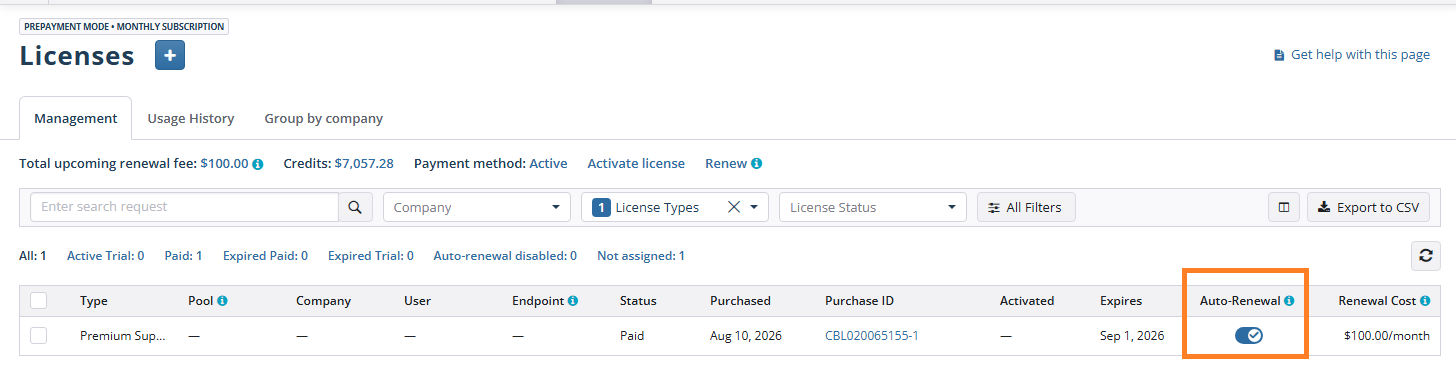The height and width of the screenshot is (371, 1456).
Task: Click the Activate license link
Action: tap(636, 163)
